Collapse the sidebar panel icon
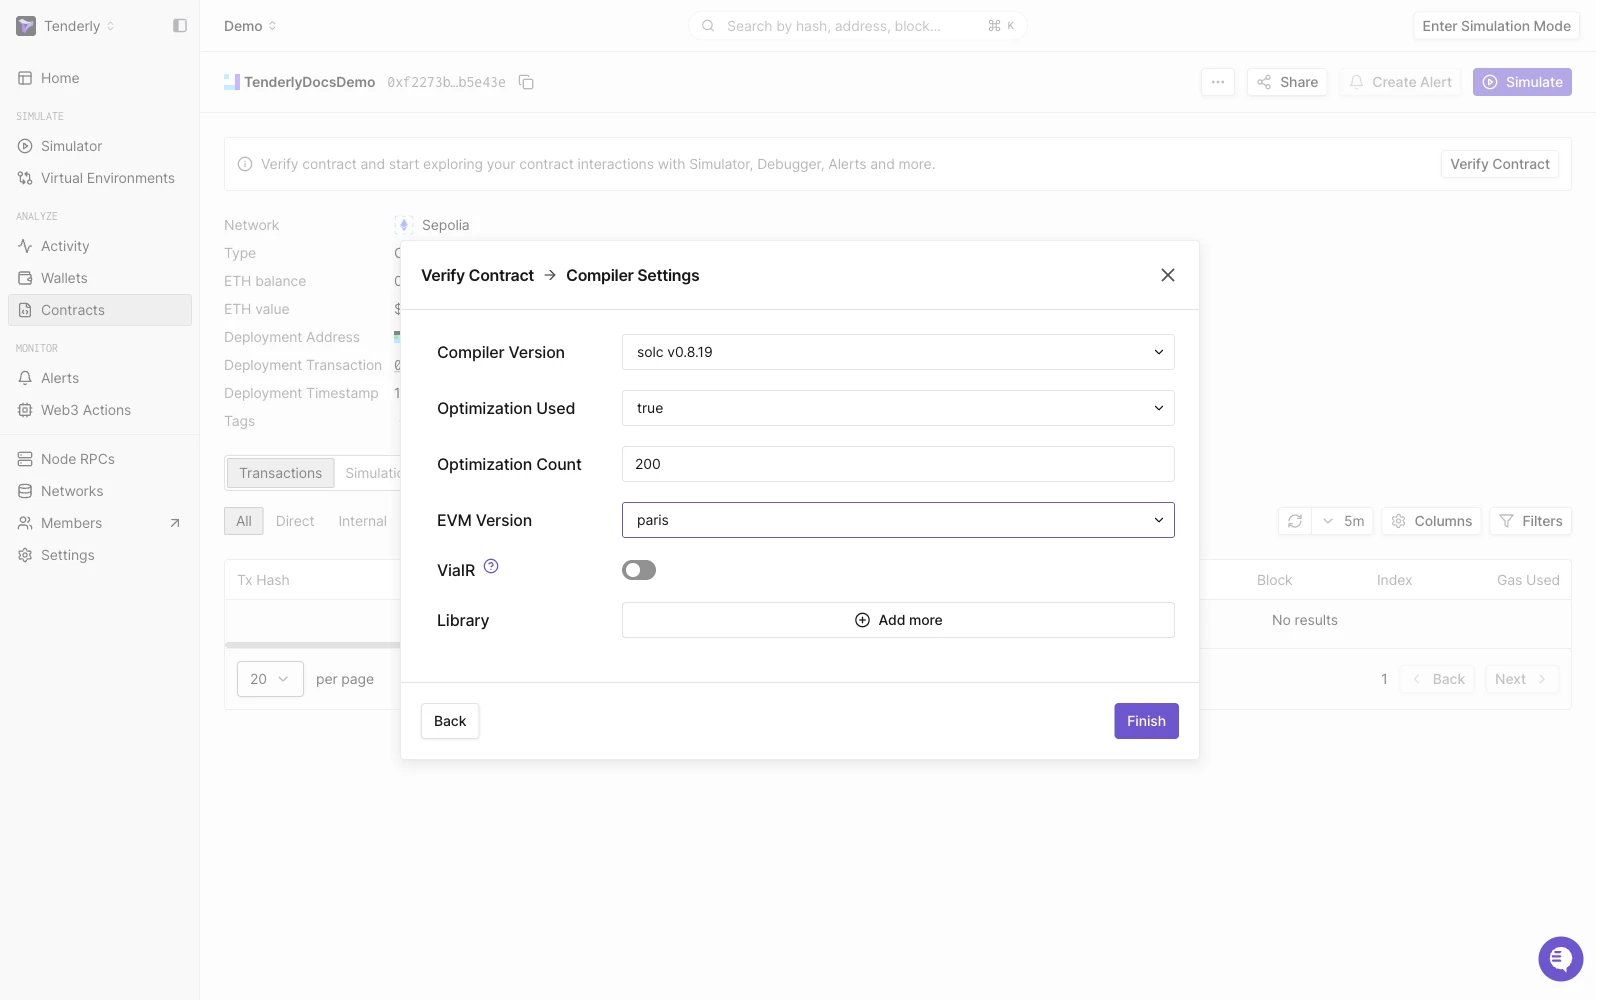The height and width of the screenshot is (1000, 1600). pyautogui.click(x=180, y=26)
